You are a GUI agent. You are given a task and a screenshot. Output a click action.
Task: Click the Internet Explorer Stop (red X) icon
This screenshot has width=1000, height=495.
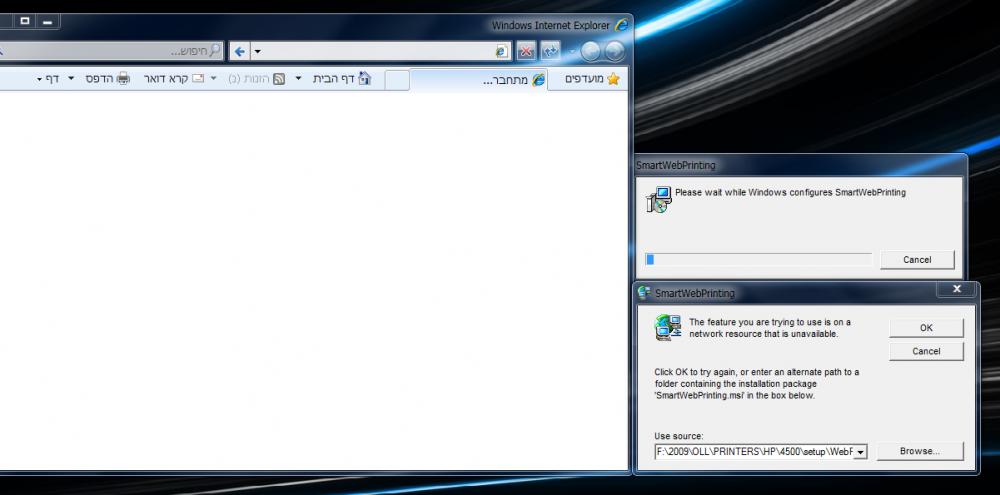pos(526,52)
